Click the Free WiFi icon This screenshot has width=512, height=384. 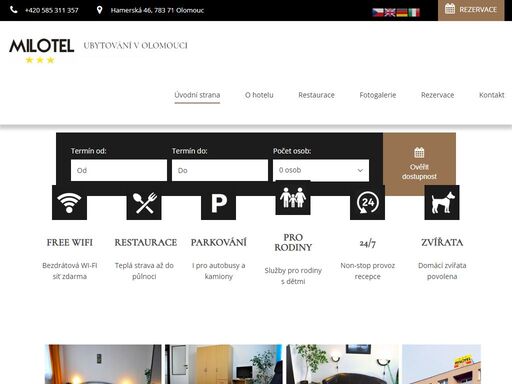pyautogui.click(x=69, y=202)
